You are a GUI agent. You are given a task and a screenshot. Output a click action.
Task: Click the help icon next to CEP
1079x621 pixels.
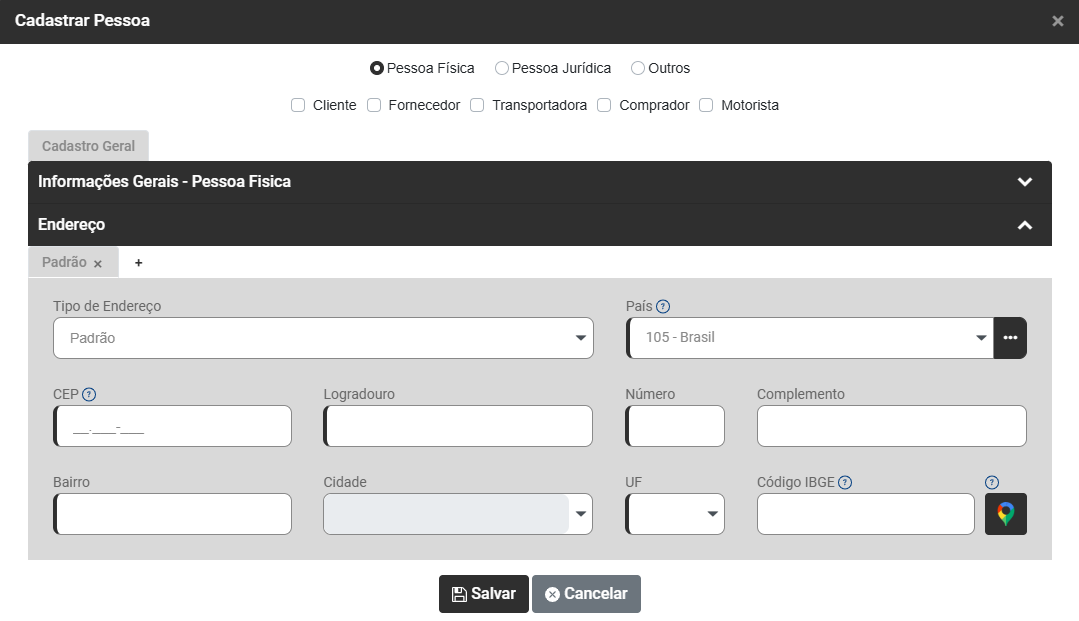pos(89,394)
